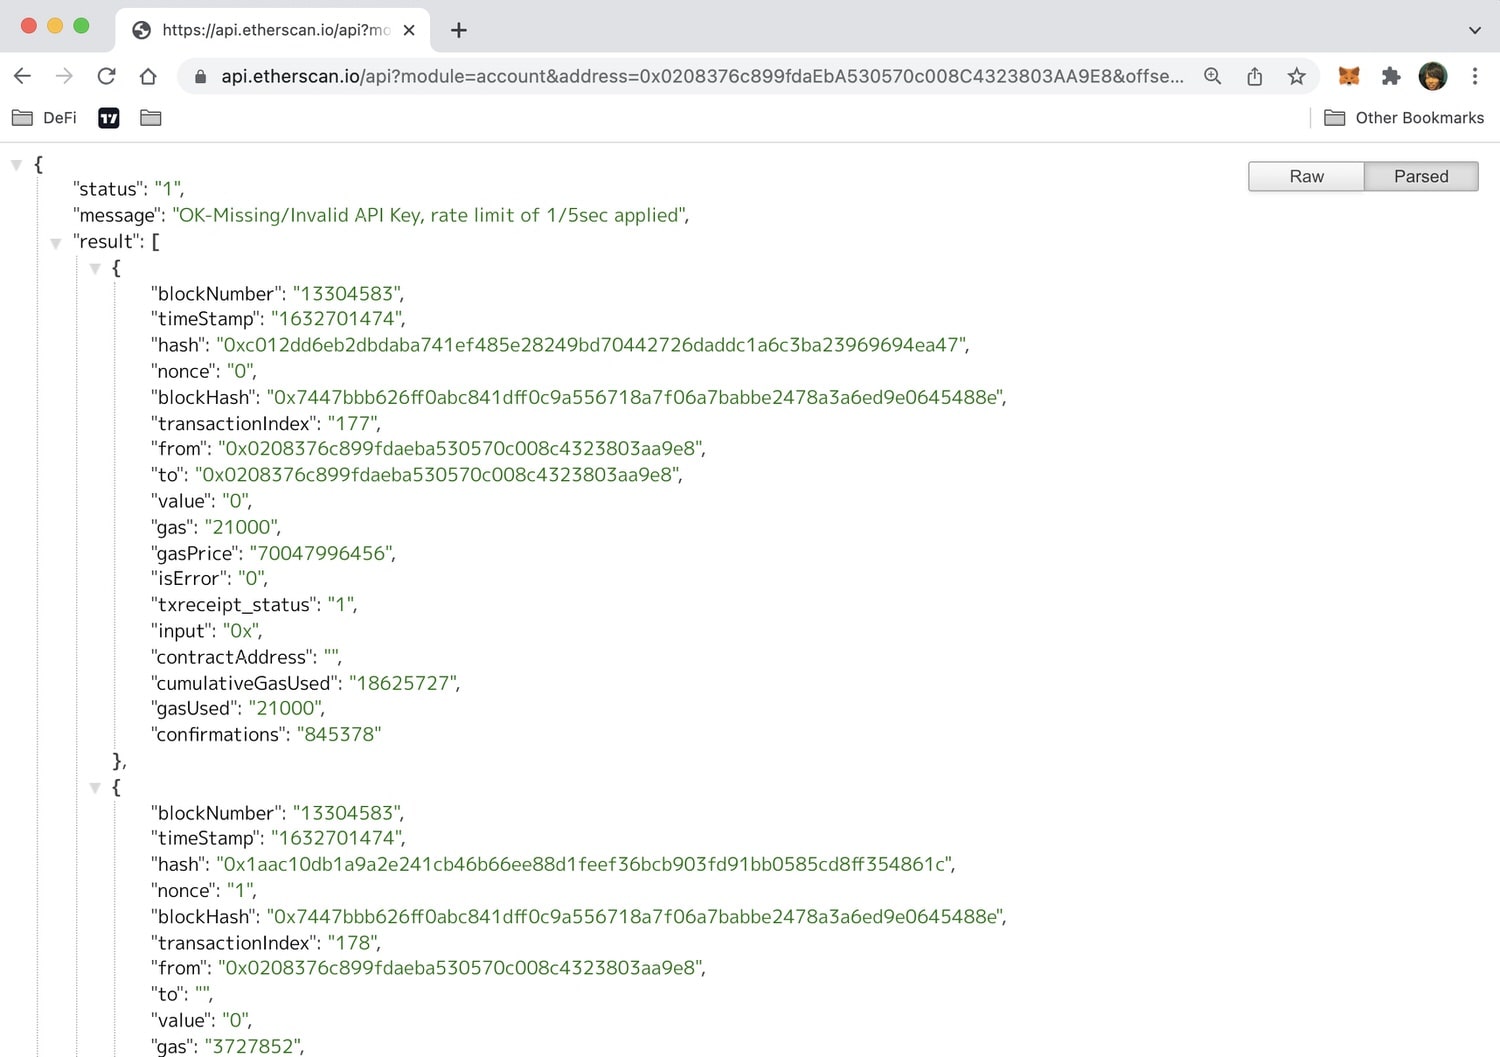Click the "contractAddress" key

(x=232, y=657)
